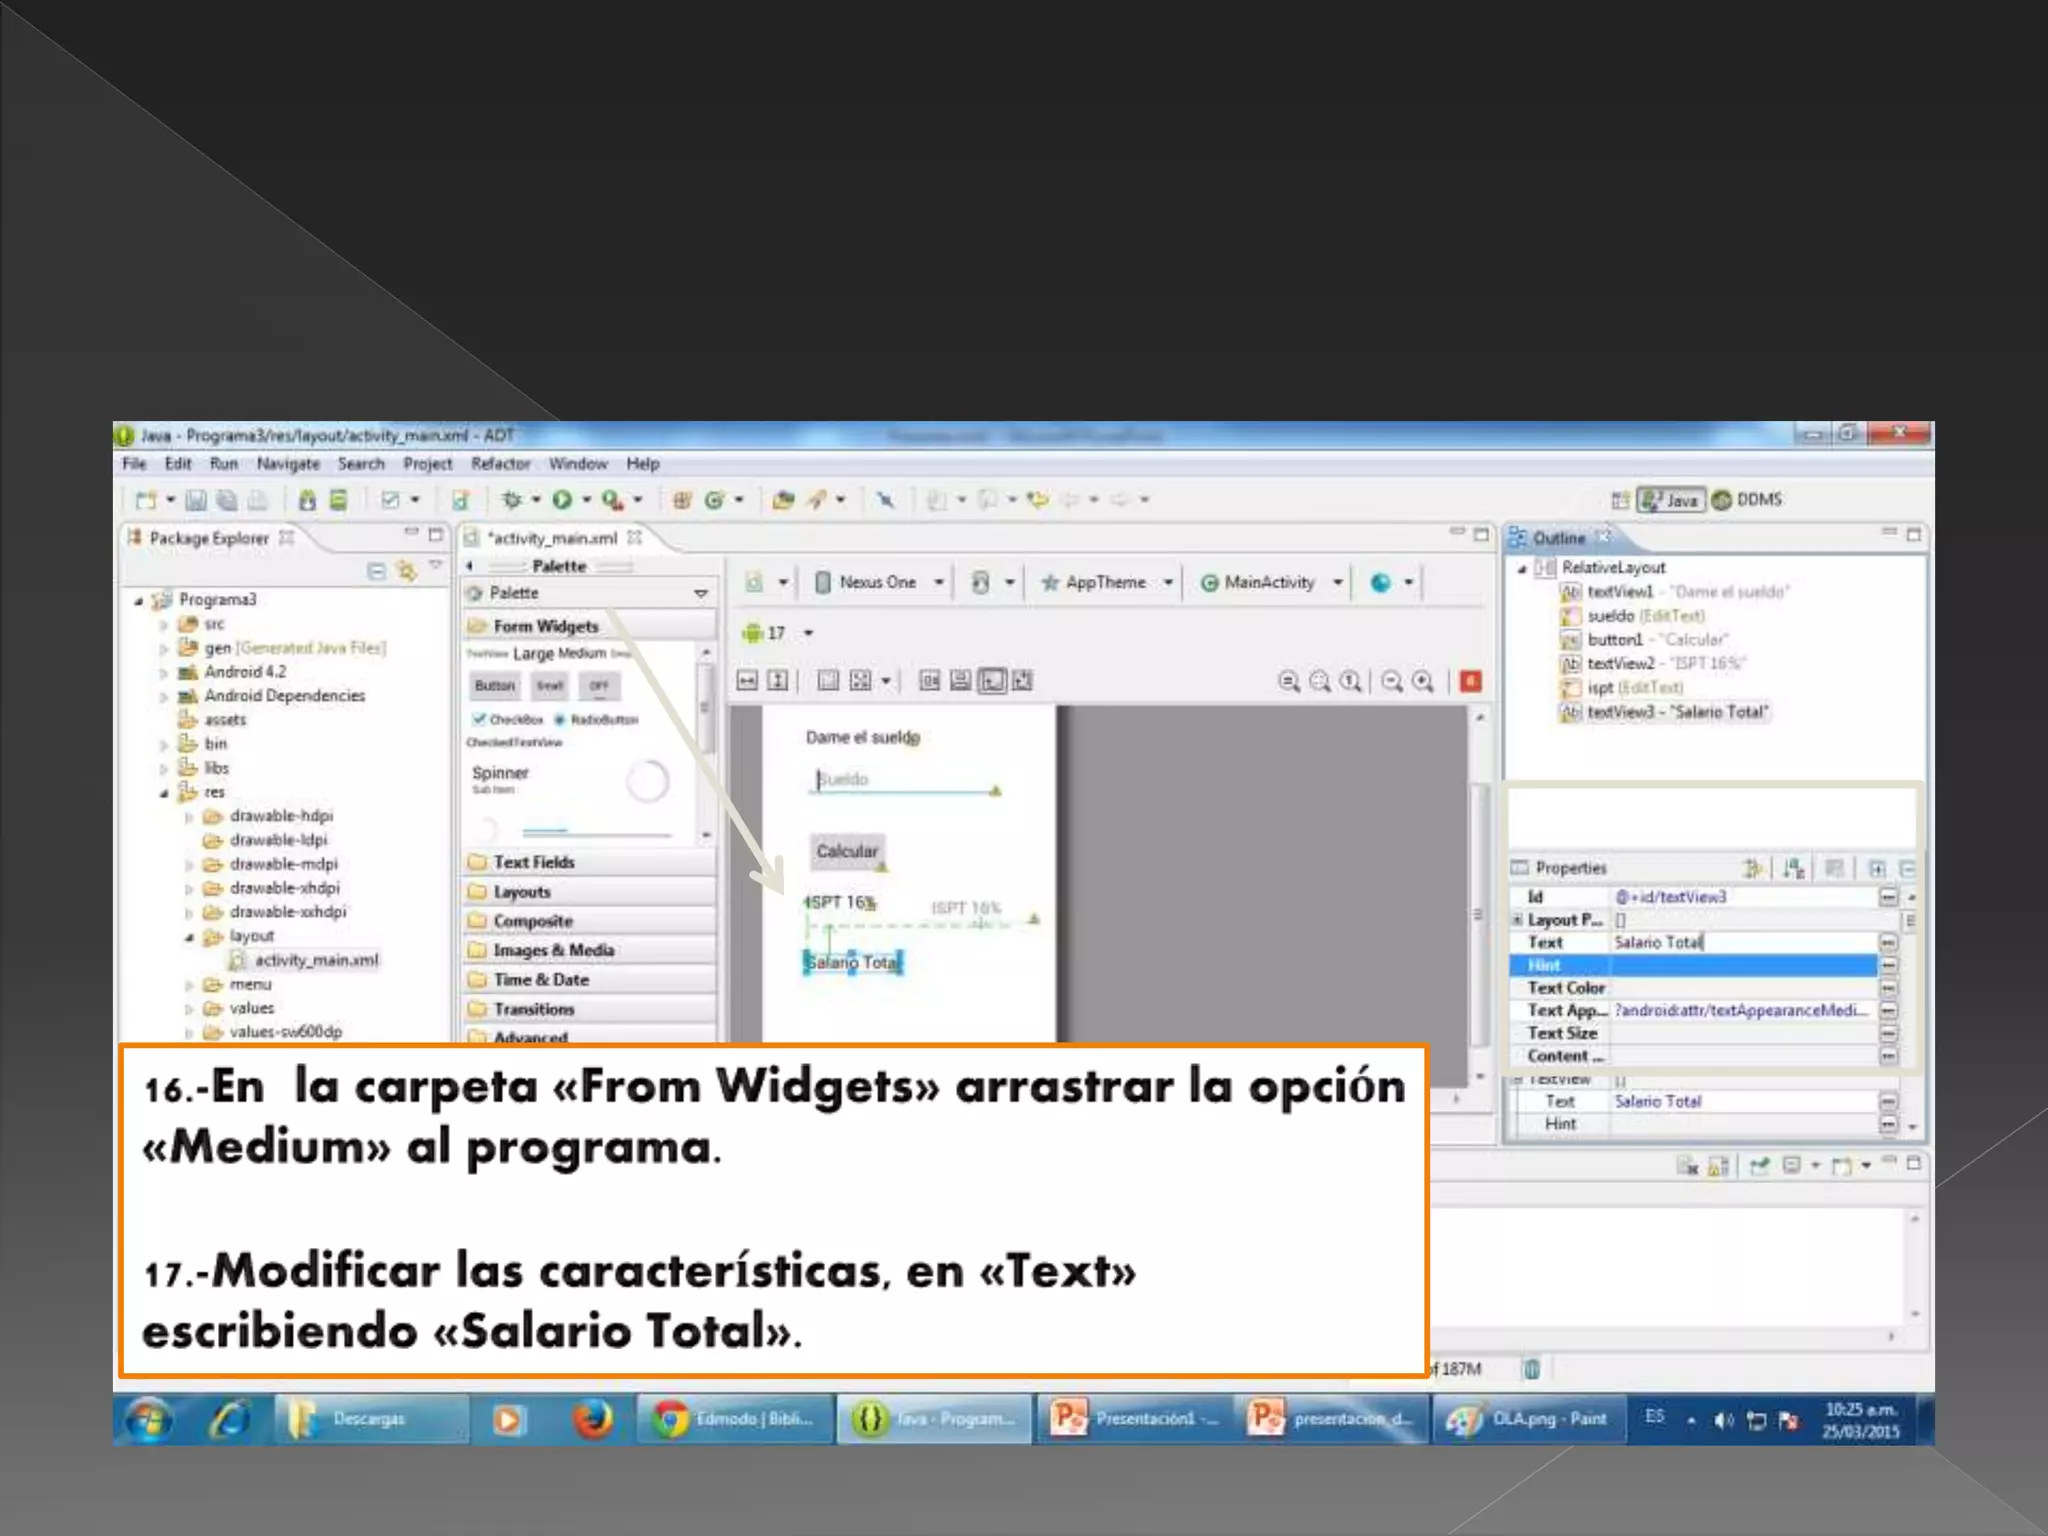Click the Save icon in the toolbar
This screenshot has width=2048, height=1536.
pos(196,500)
